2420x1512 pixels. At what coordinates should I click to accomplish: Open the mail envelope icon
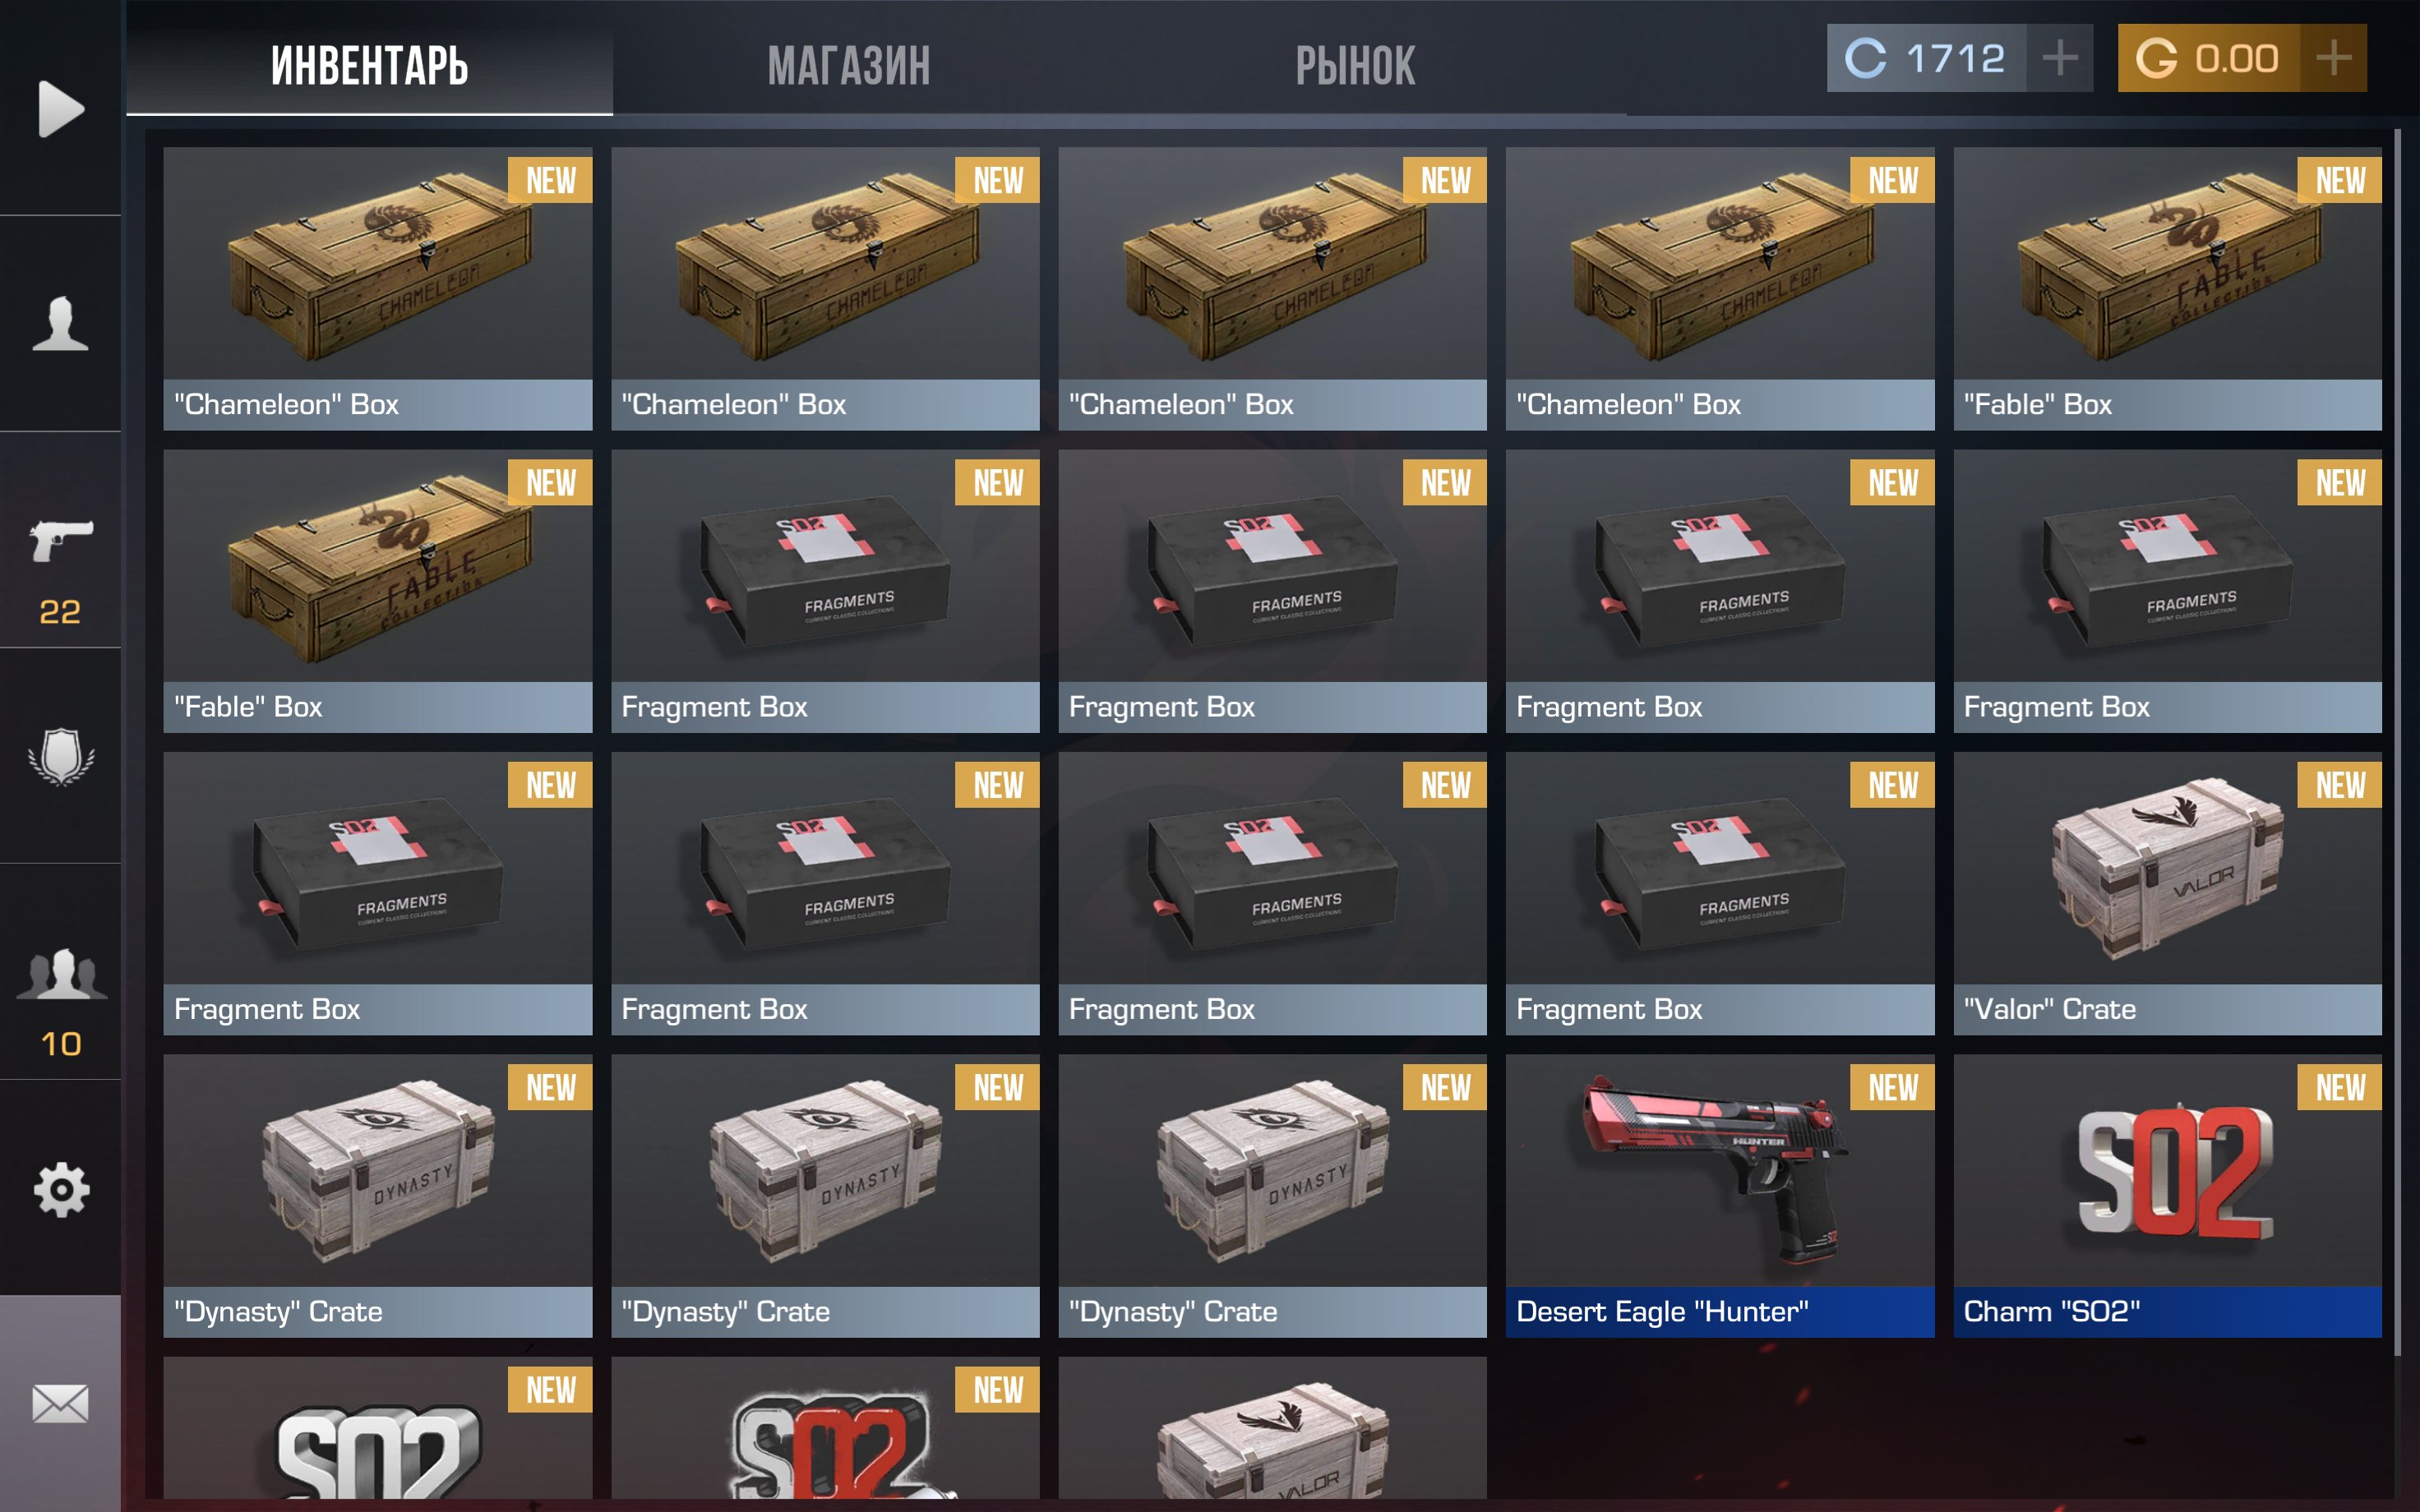(x=60, y=1404)
